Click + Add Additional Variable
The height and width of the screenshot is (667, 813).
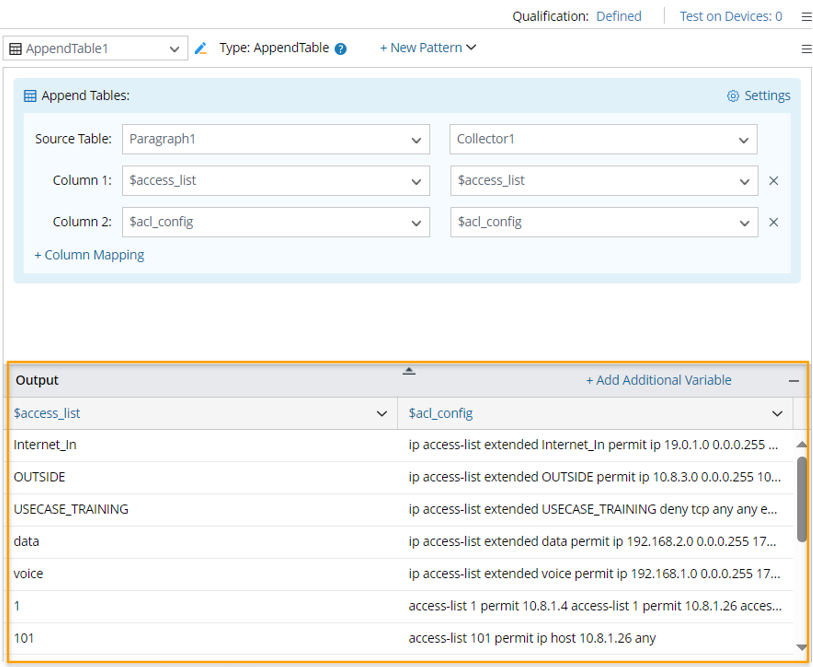pos(658,380)
